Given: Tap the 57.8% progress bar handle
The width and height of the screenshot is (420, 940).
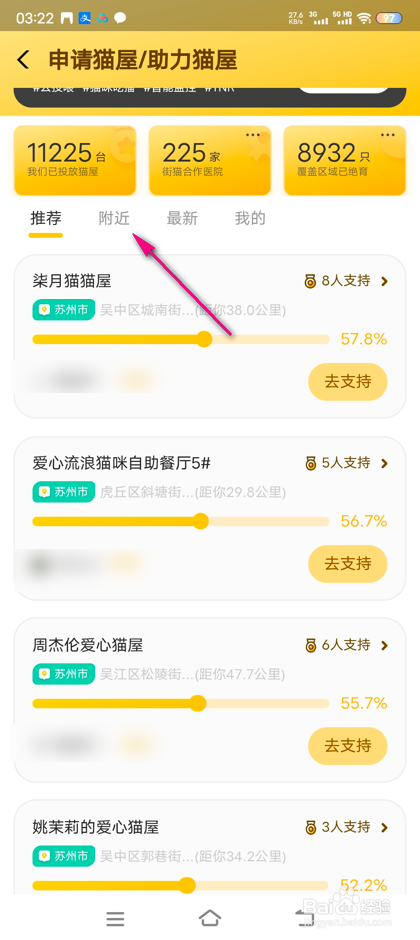Looking at the screenshot, I should [204, 339].
